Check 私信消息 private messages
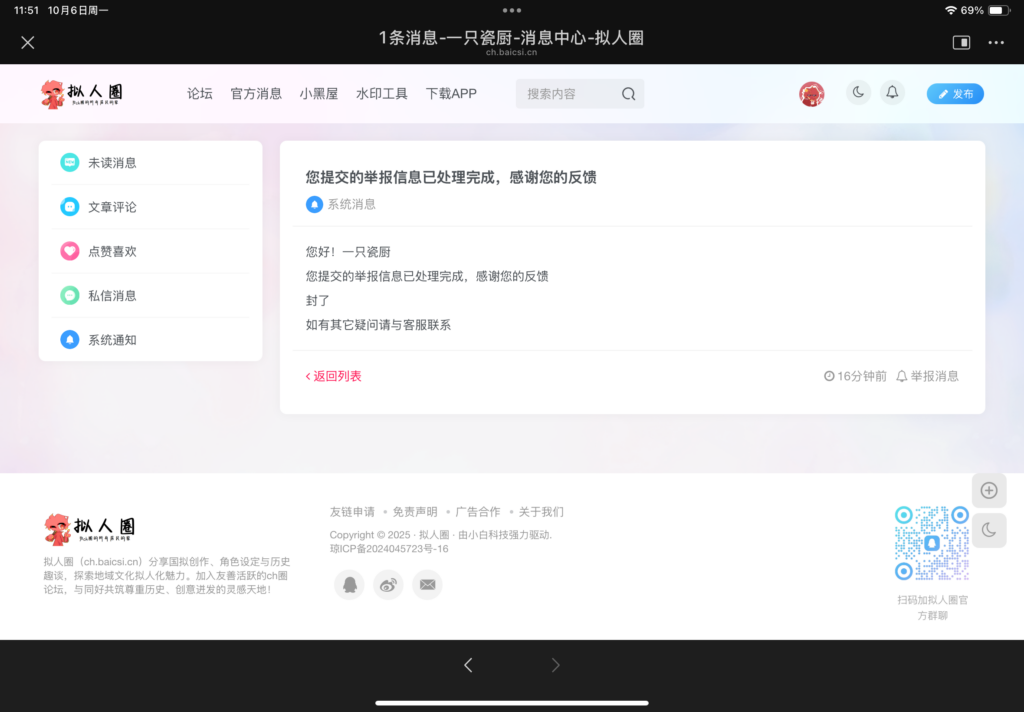Screen dimensions: 1024x712 110,295
